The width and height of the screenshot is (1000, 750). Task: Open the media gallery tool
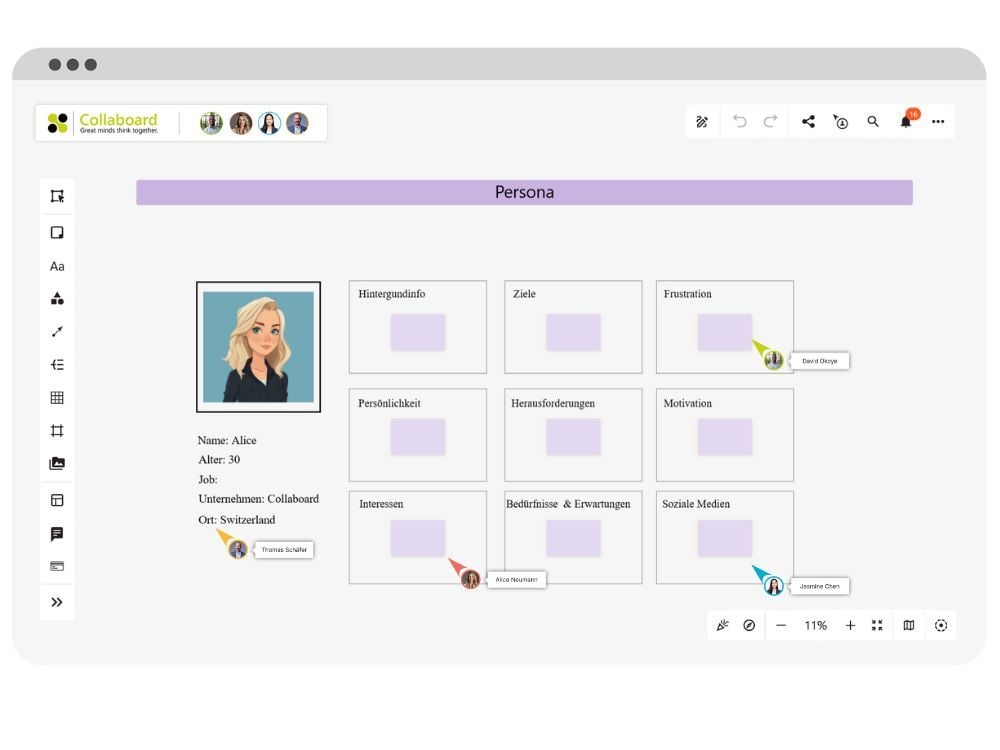[x=57, y=464]
